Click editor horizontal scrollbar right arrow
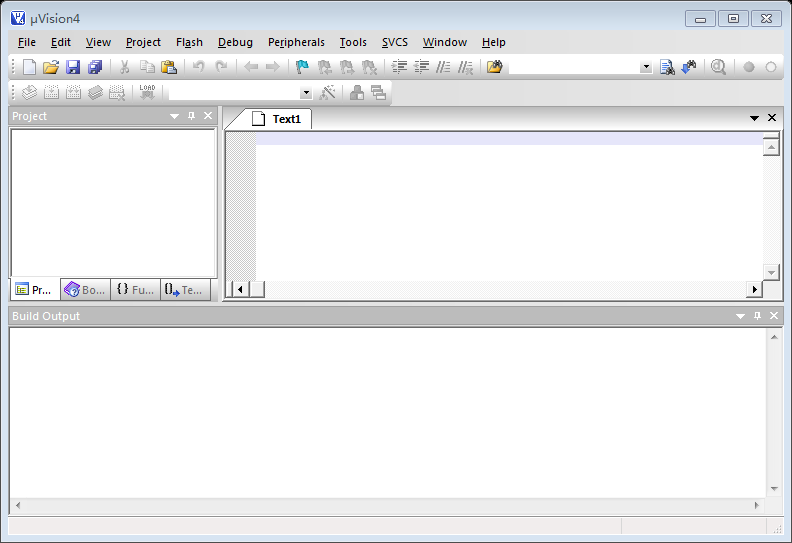 pos(754,289)
